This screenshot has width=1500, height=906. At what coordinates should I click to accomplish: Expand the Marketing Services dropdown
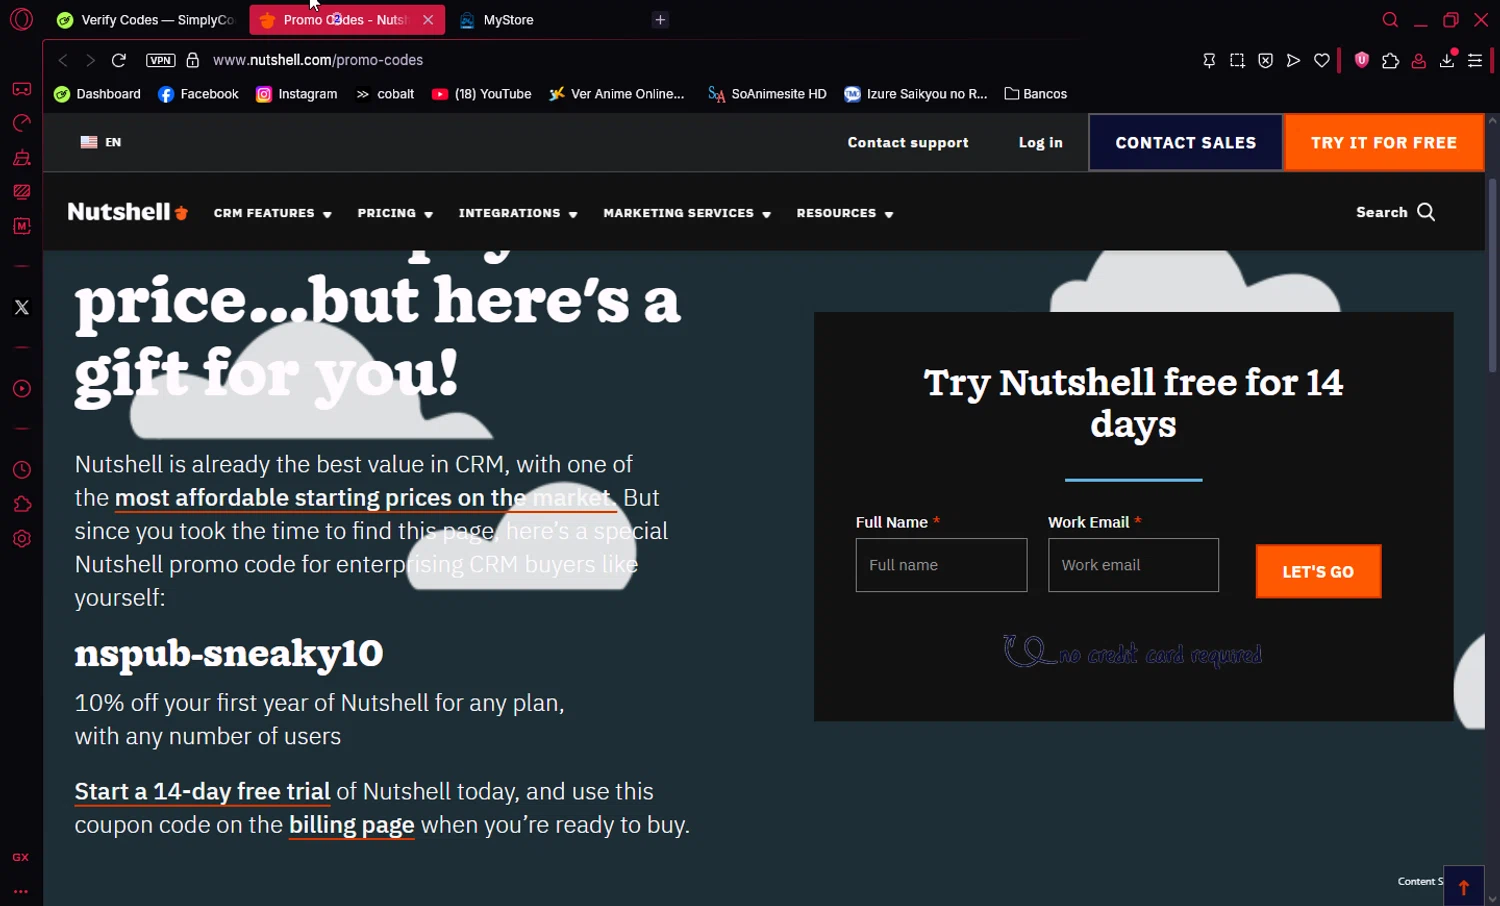pos(687,213)
